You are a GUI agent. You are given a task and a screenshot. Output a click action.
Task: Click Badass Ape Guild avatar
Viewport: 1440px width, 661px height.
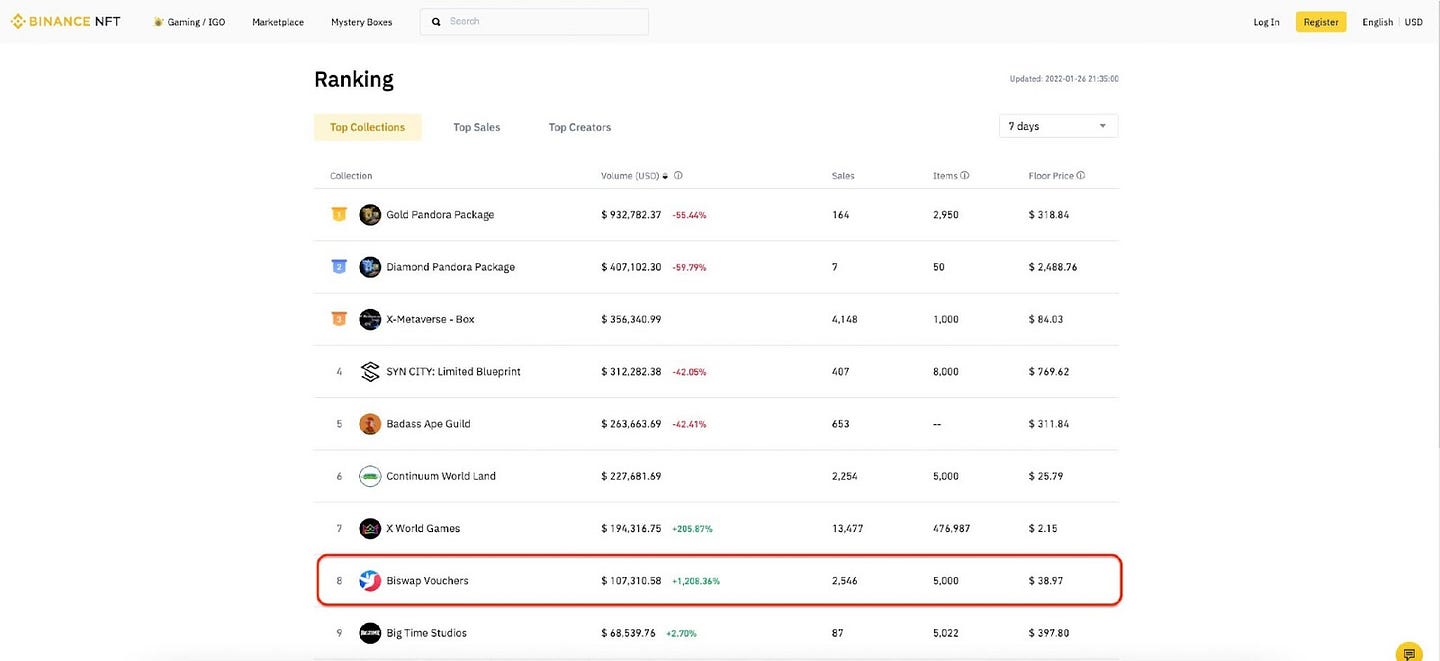click(x=370, y=424)
